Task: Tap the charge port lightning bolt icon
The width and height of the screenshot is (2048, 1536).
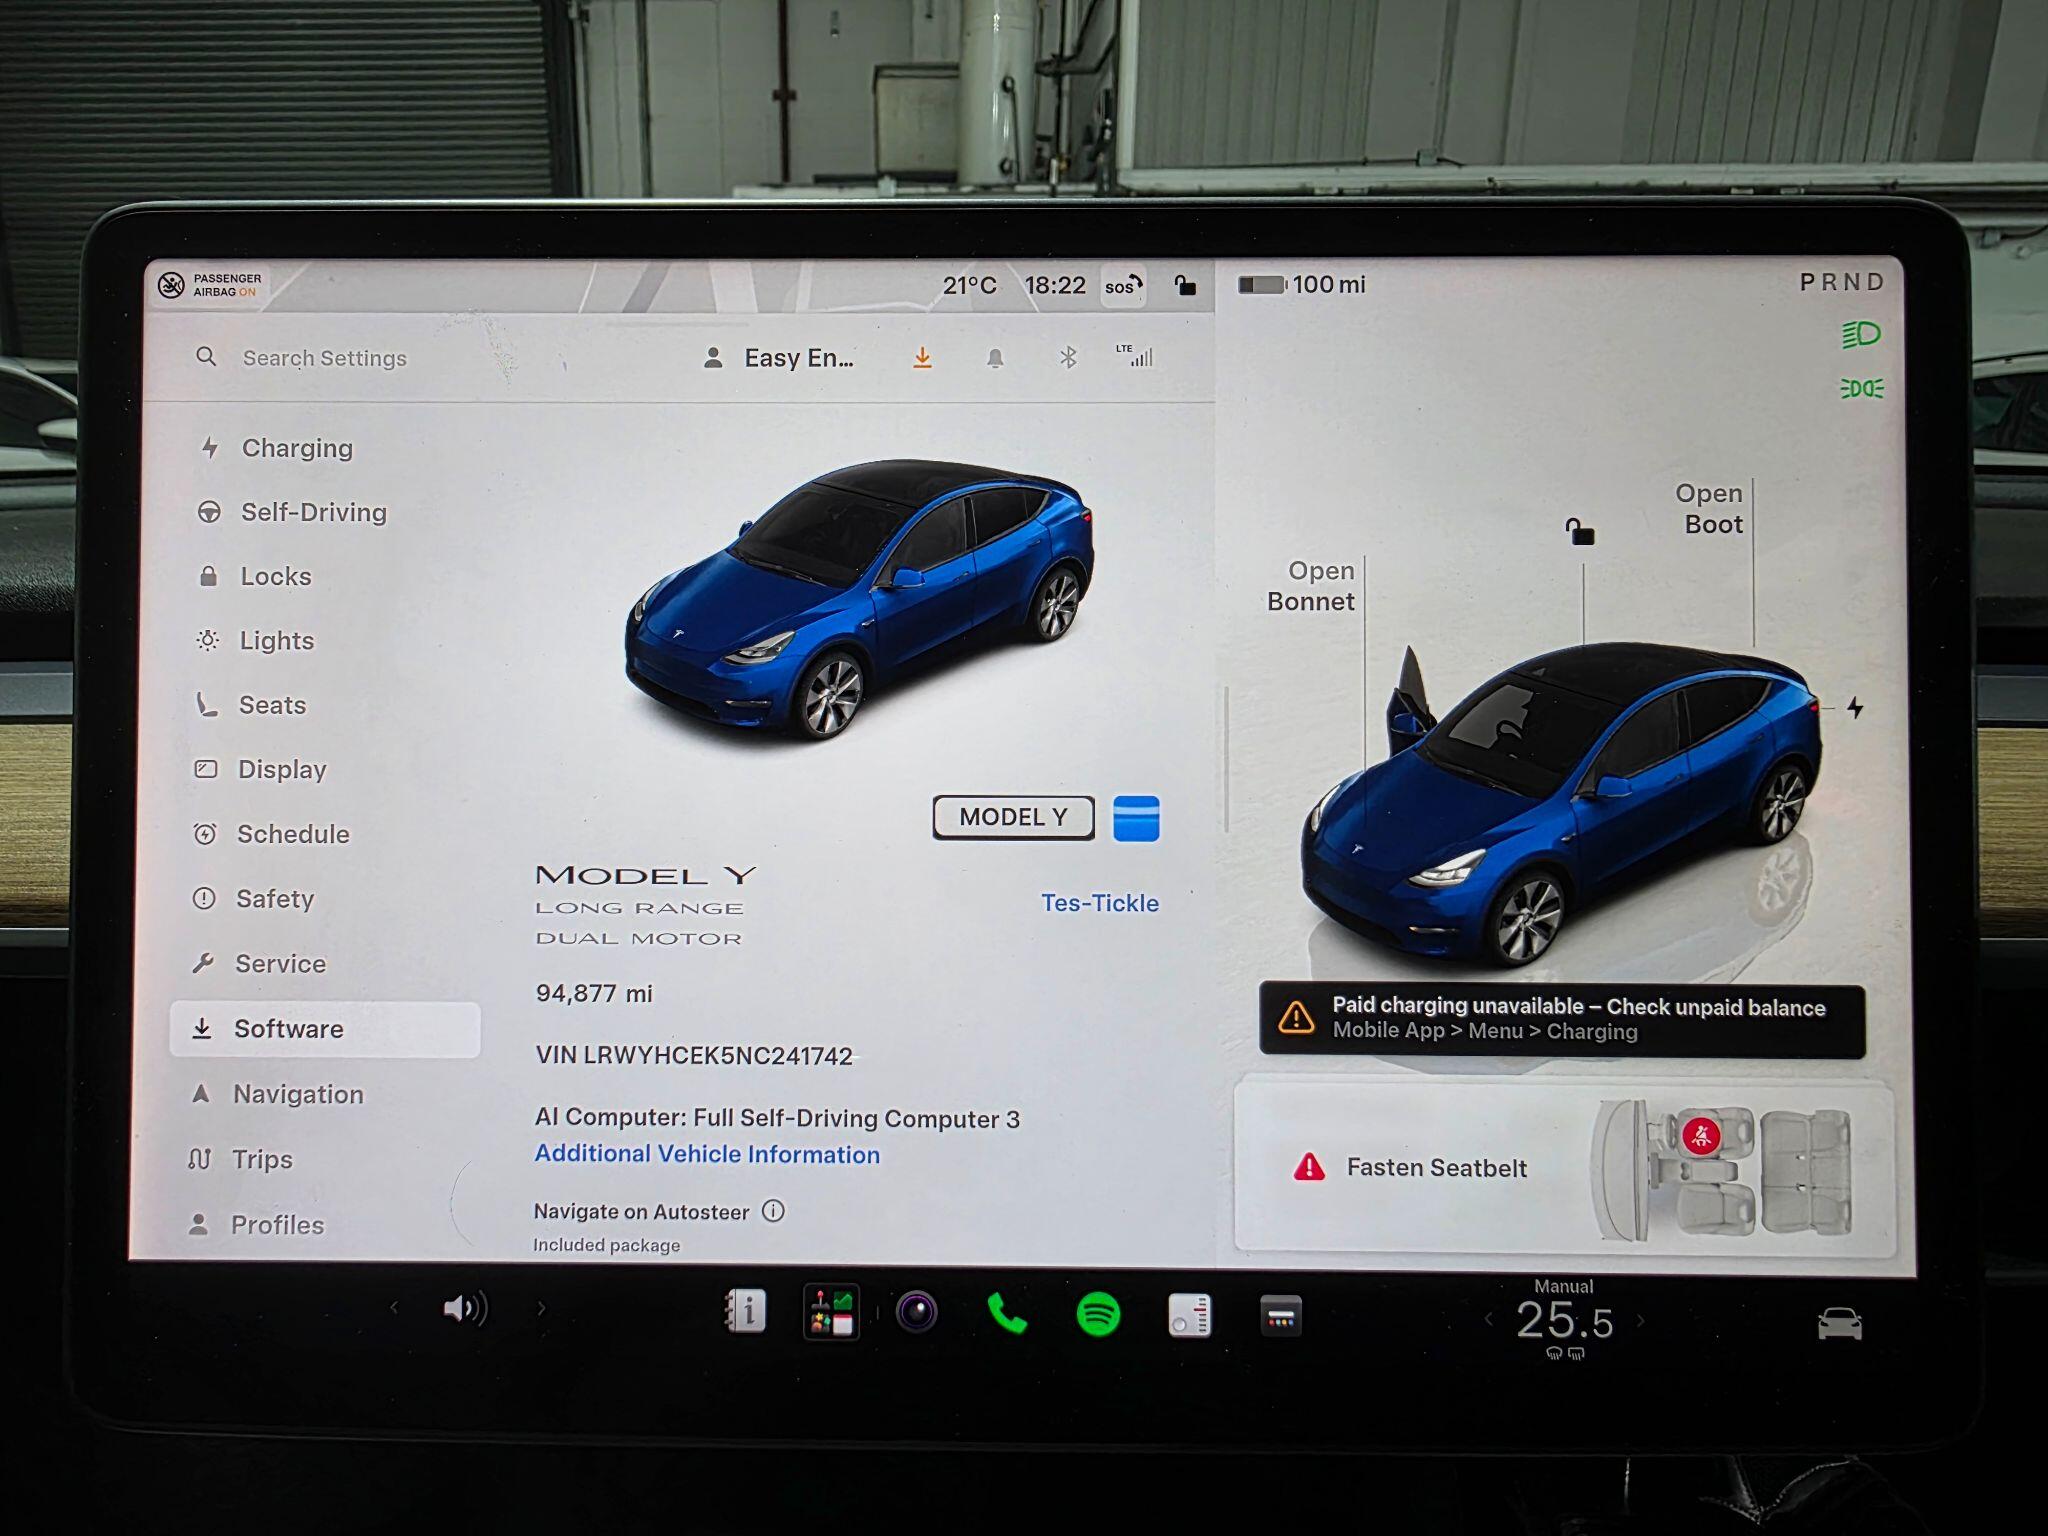Action: (x=1855, y=708)
